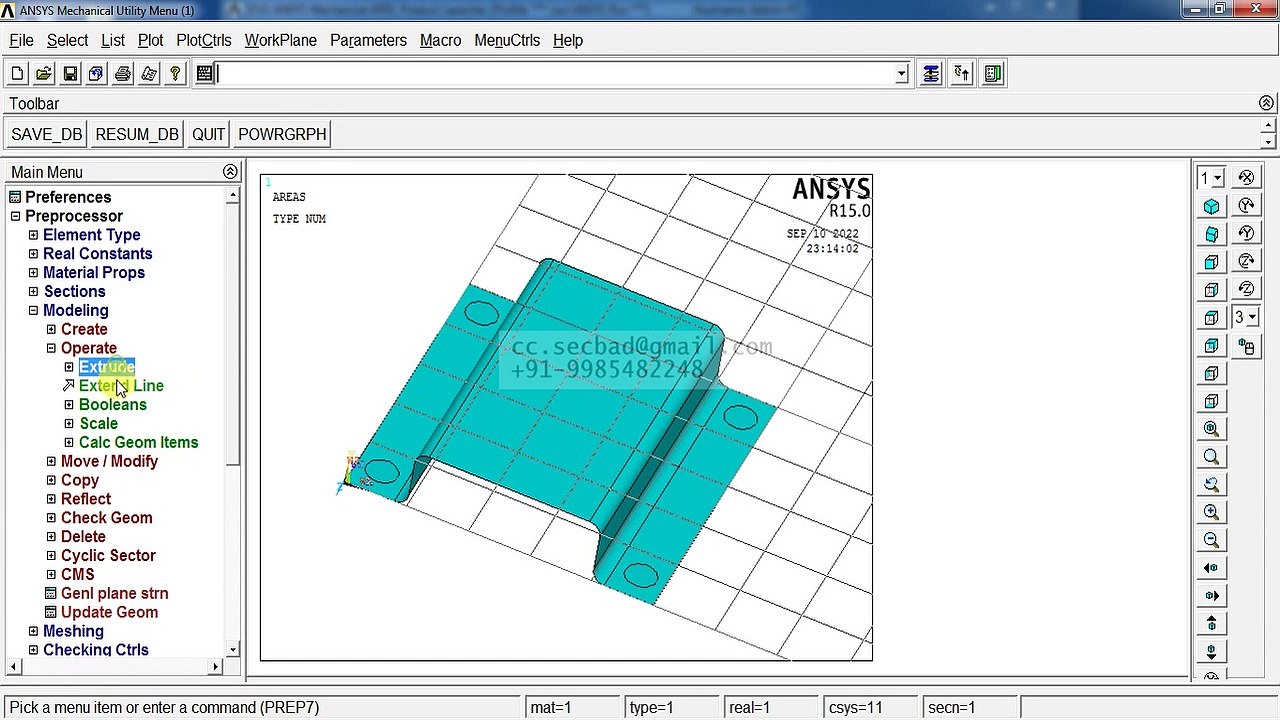Viewport: 1280px width, 720px height.
Task: Open the command input history dropdown arrow
Action: [901, 74]
